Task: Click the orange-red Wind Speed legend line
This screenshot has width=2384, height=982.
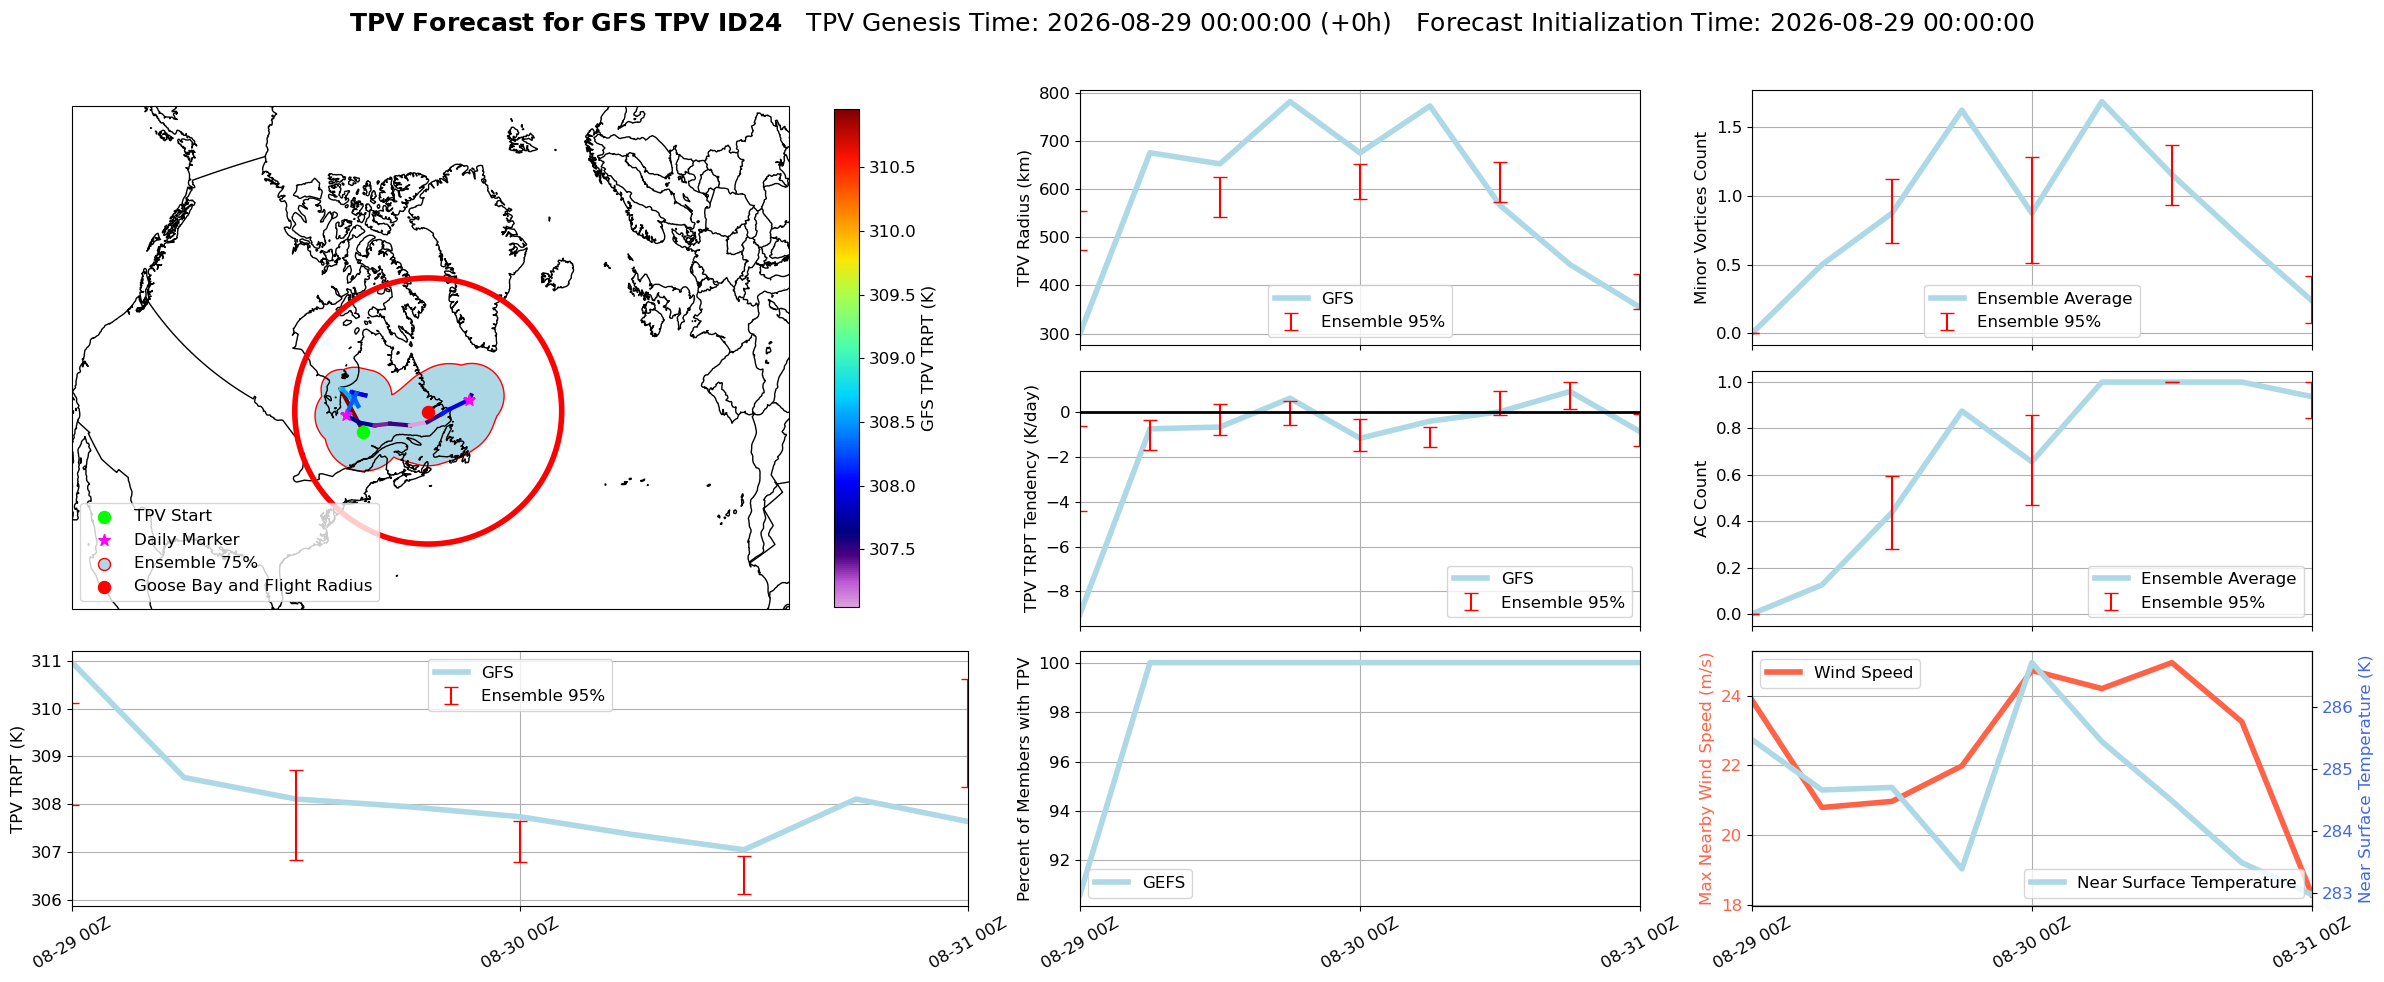Action: 1783,673
